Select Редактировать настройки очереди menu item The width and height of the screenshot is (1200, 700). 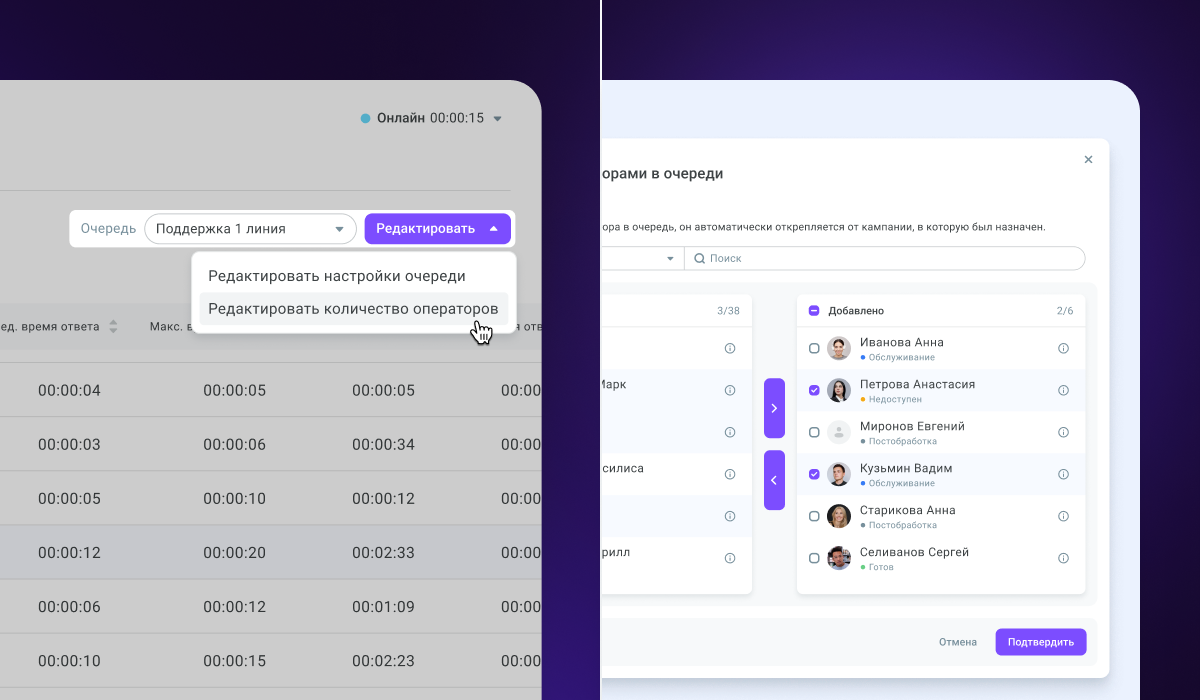click(337, 275)
